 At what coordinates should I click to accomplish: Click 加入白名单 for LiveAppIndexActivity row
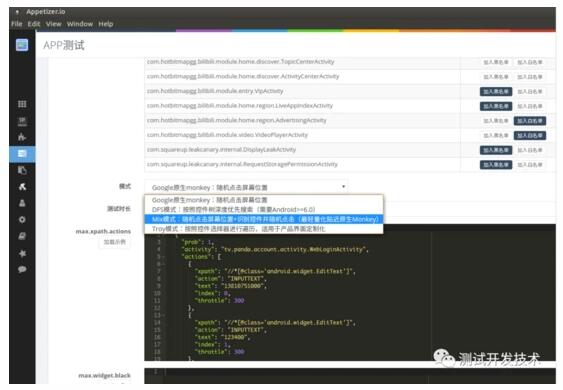click(x=530, y=106)
